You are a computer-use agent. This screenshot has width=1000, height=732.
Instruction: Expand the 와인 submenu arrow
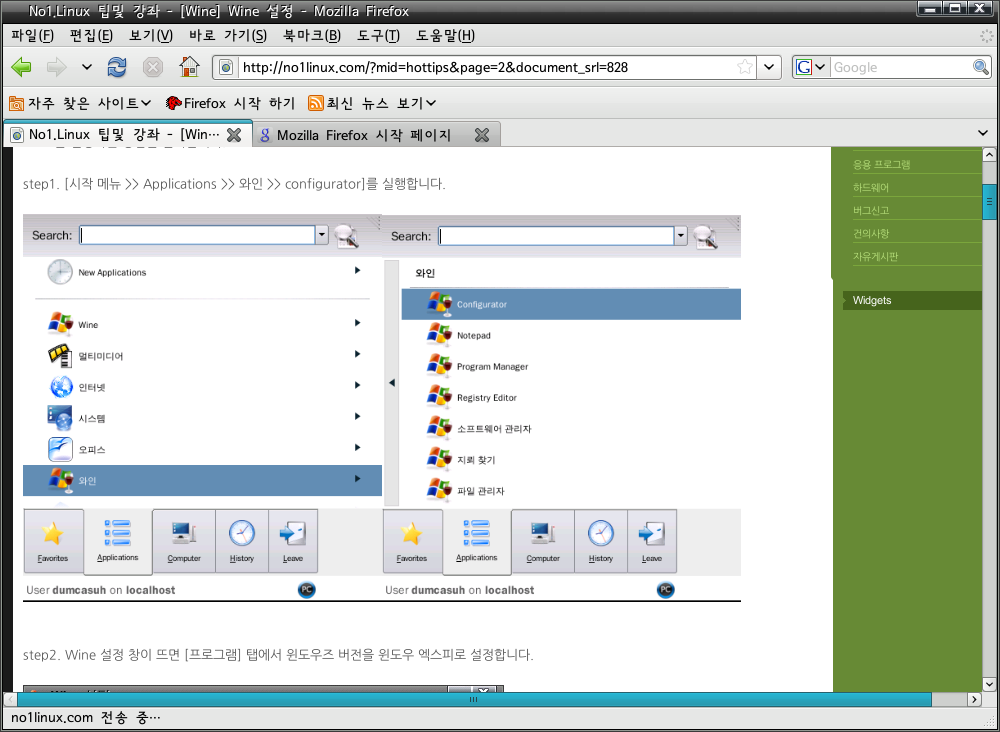click(x=358, y=479)
